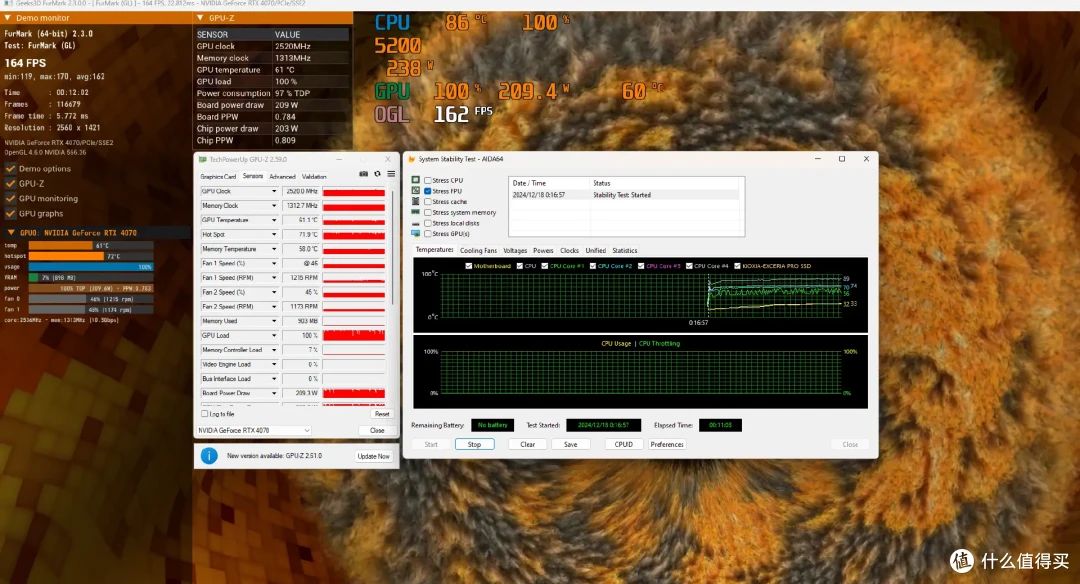Click the memory icon beside Stress system memory
1080x584 pixels.
click(415, 212)
